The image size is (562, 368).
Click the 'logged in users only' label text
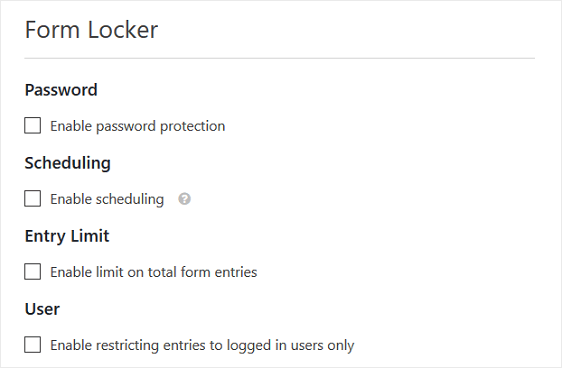click(290, 345)
